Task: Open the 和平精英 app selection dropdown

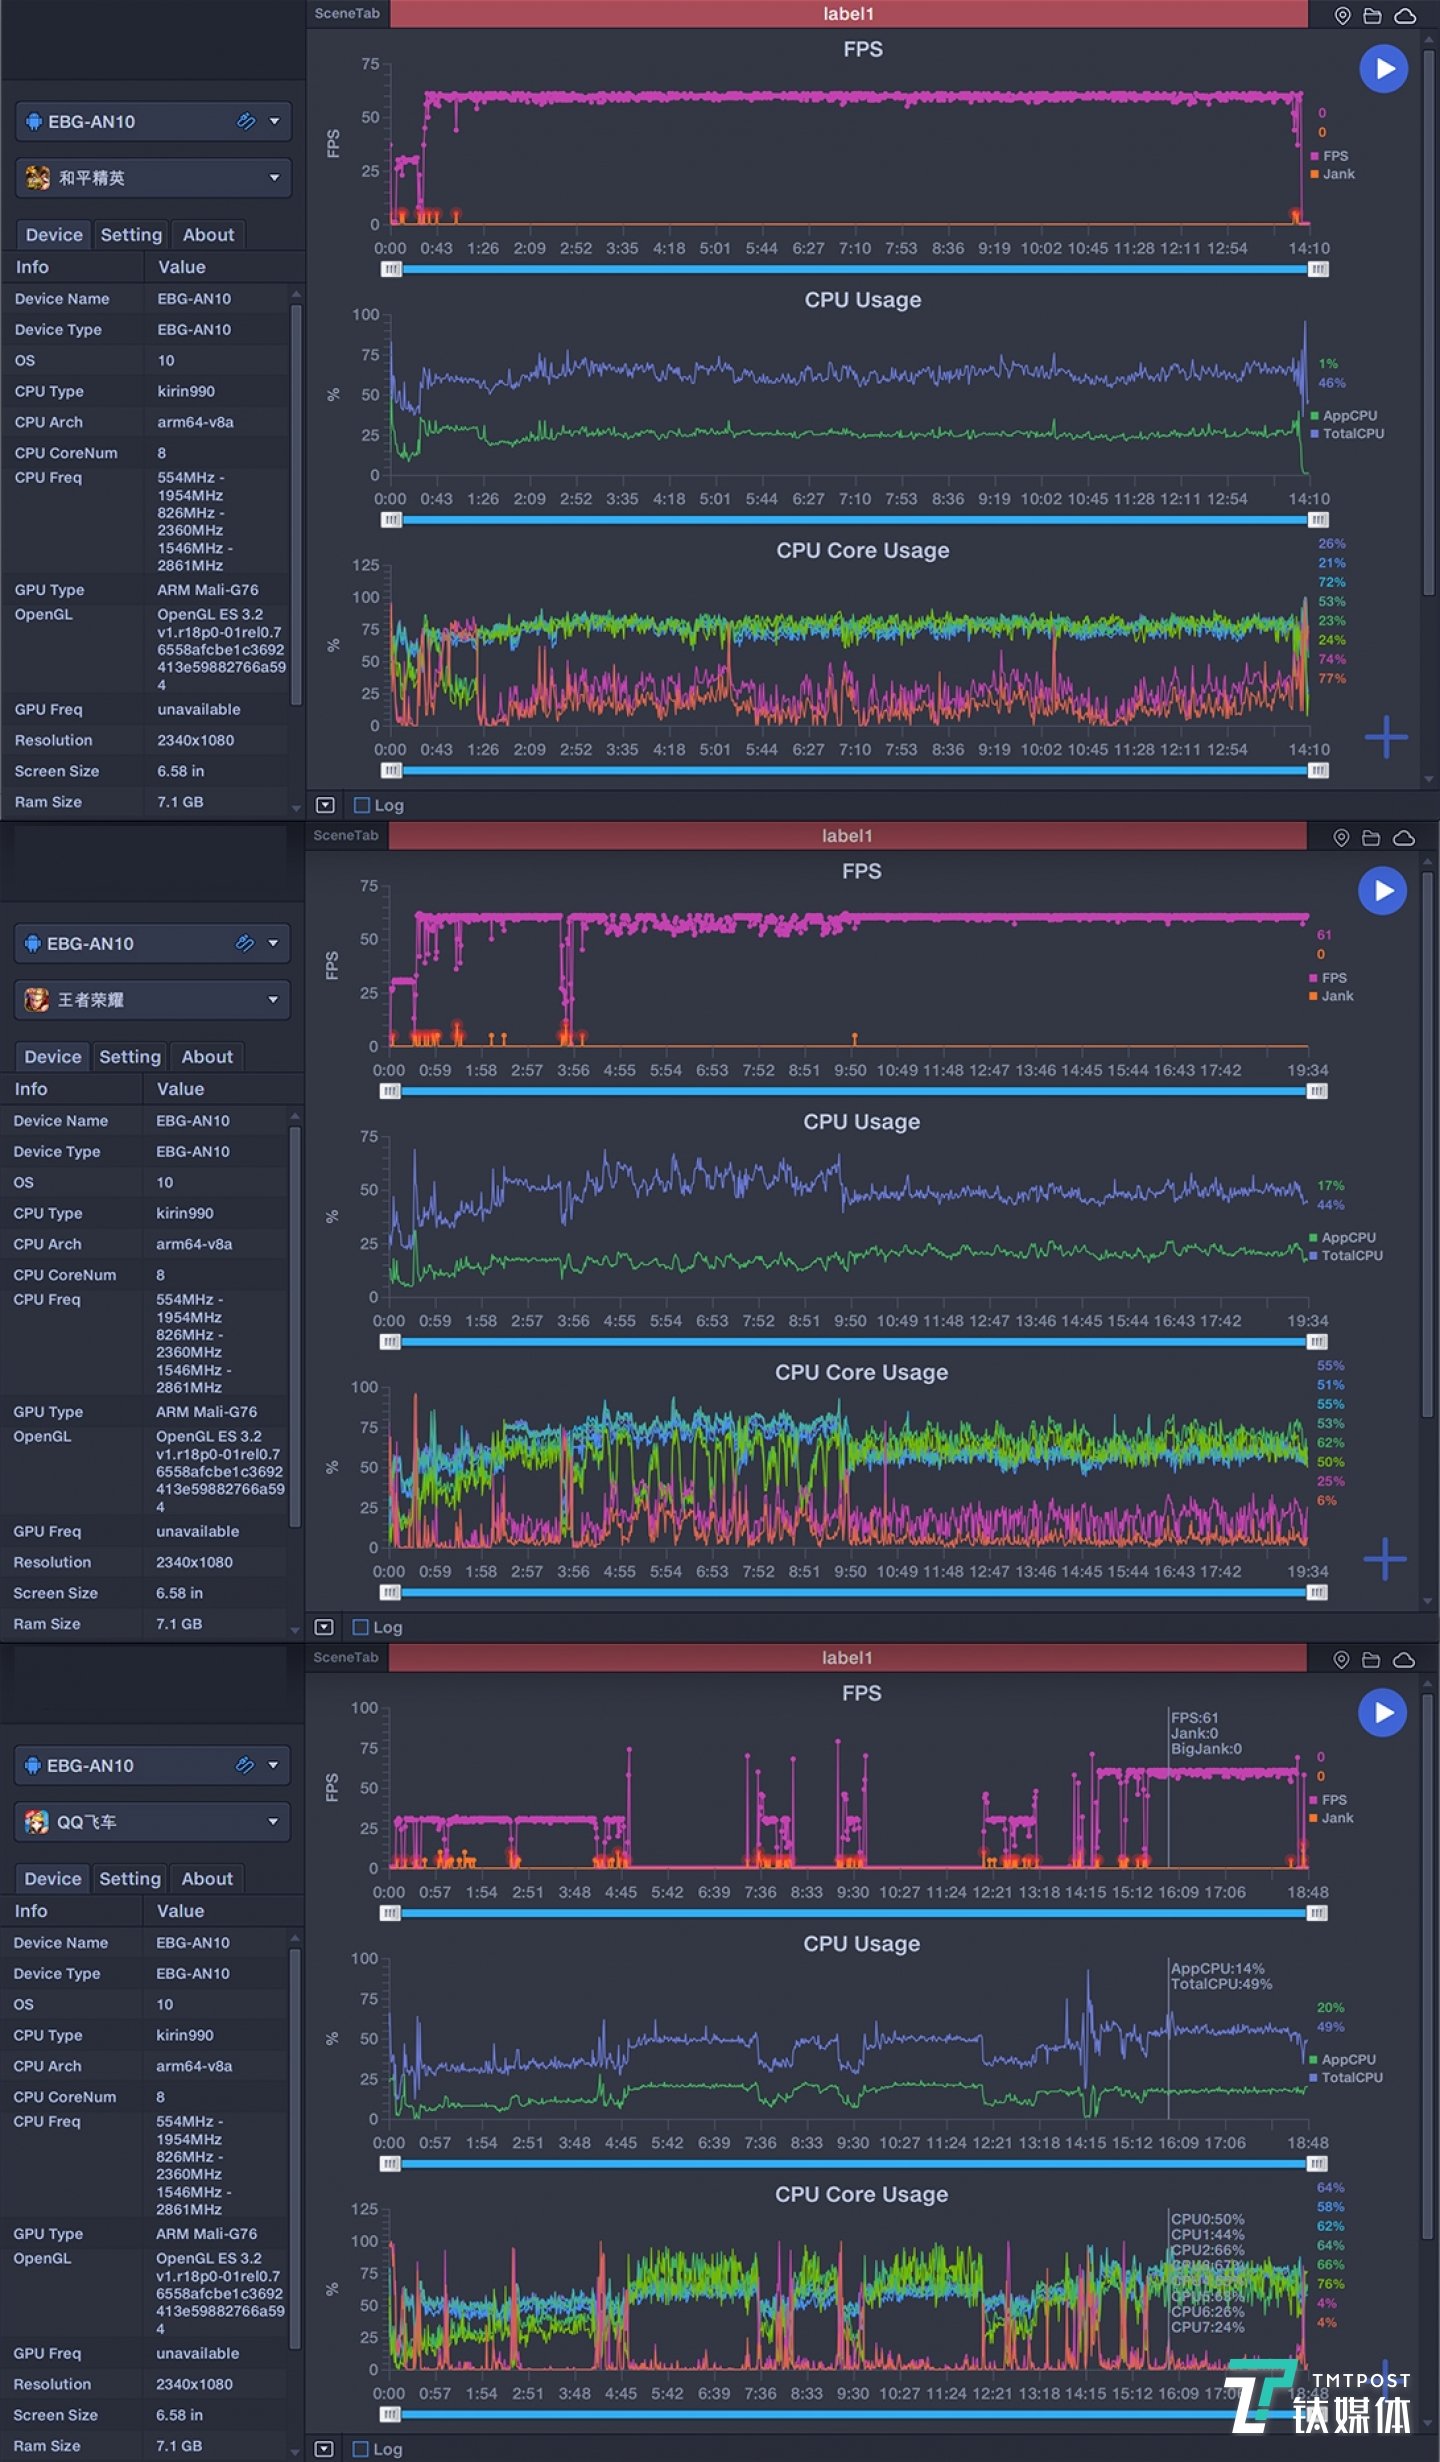Action: click(x=153, y=178)
